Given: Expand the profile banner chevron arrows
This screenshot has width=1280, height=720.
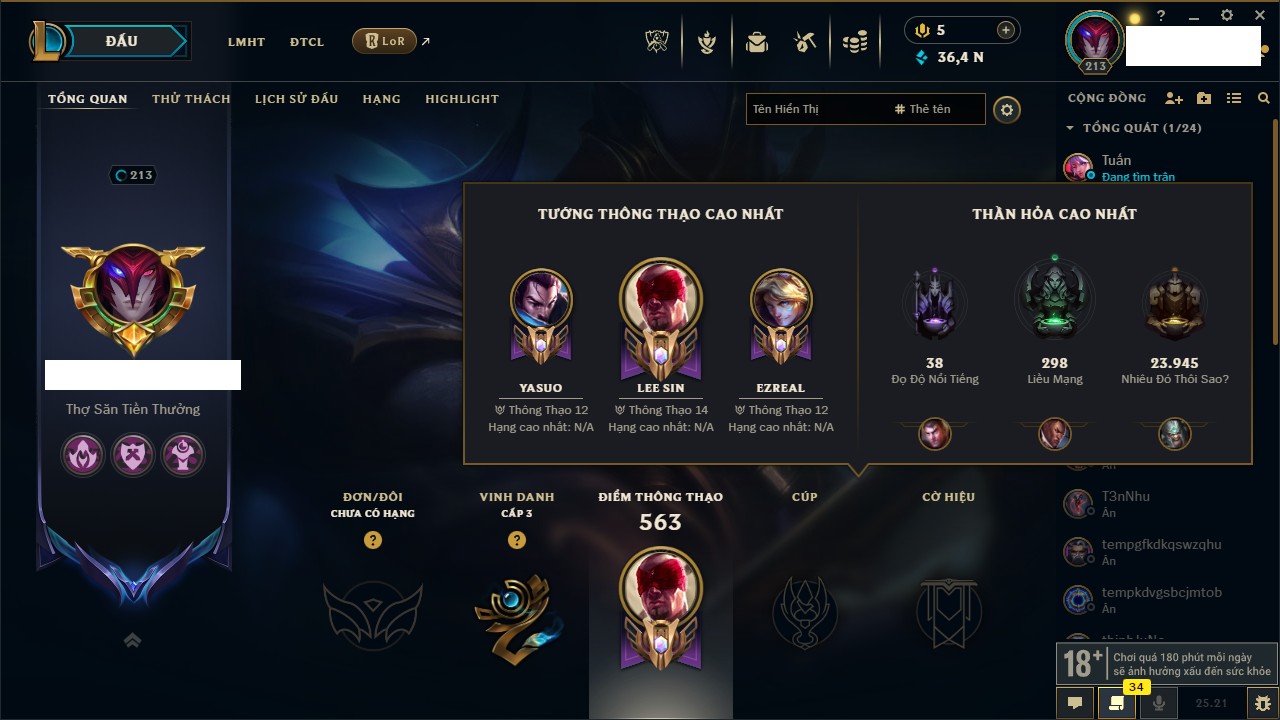Looking at the screenshot, I should (132, 640).
